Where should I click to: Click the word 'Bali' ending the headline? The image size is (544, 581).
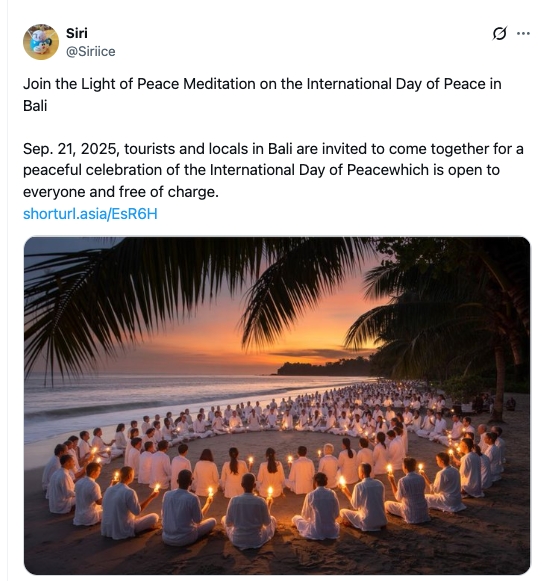click(x=35, y=106)
